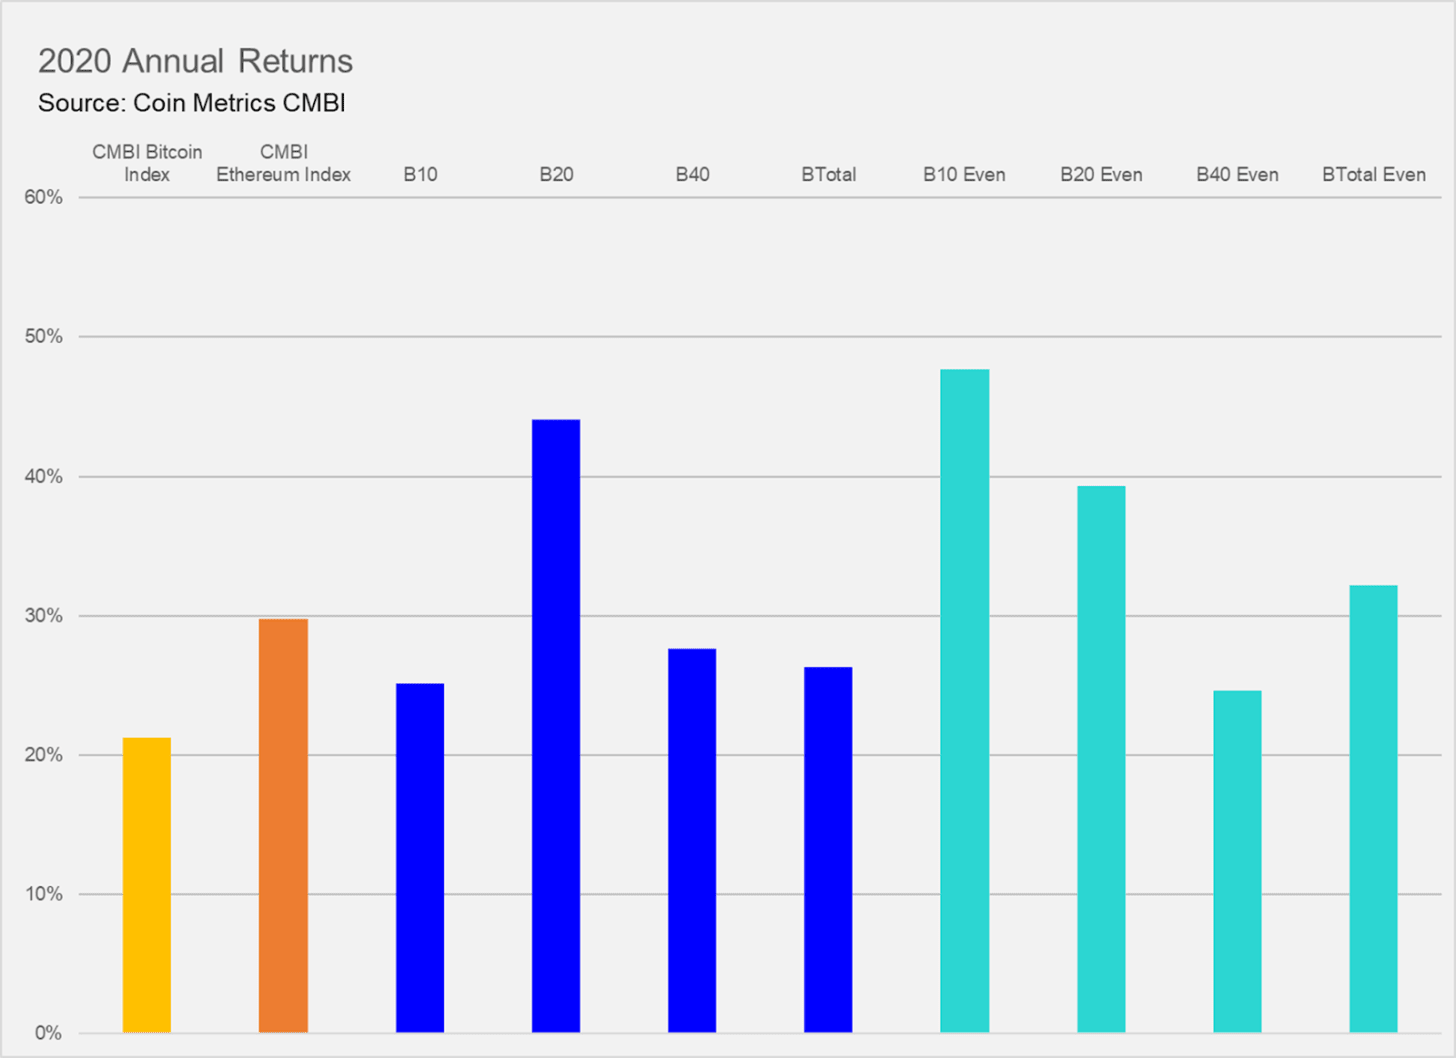Click the 'B20' category label
This screenshot has height=1058, width=1456.
[x=556, y=174]
